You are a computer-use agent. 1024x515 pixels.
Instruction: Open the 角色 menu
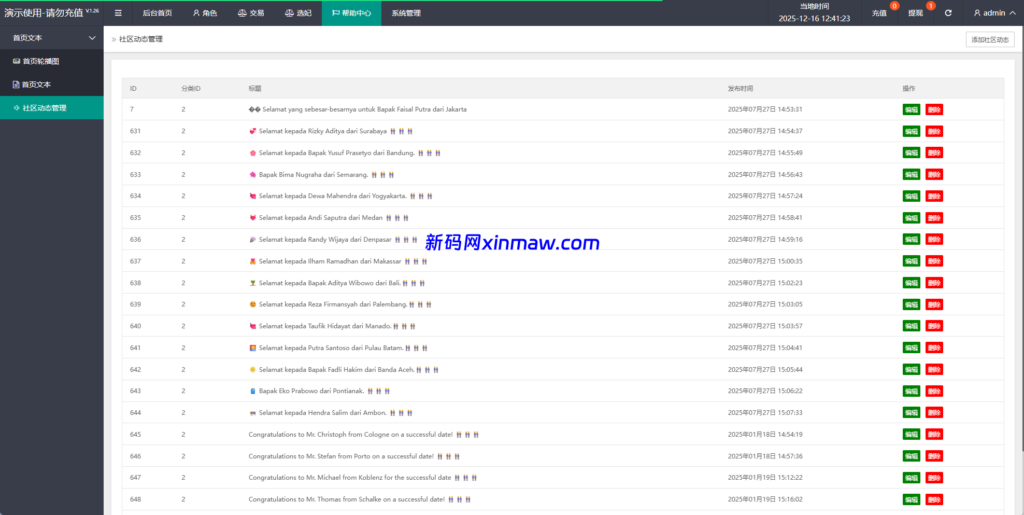coord(205,13)
